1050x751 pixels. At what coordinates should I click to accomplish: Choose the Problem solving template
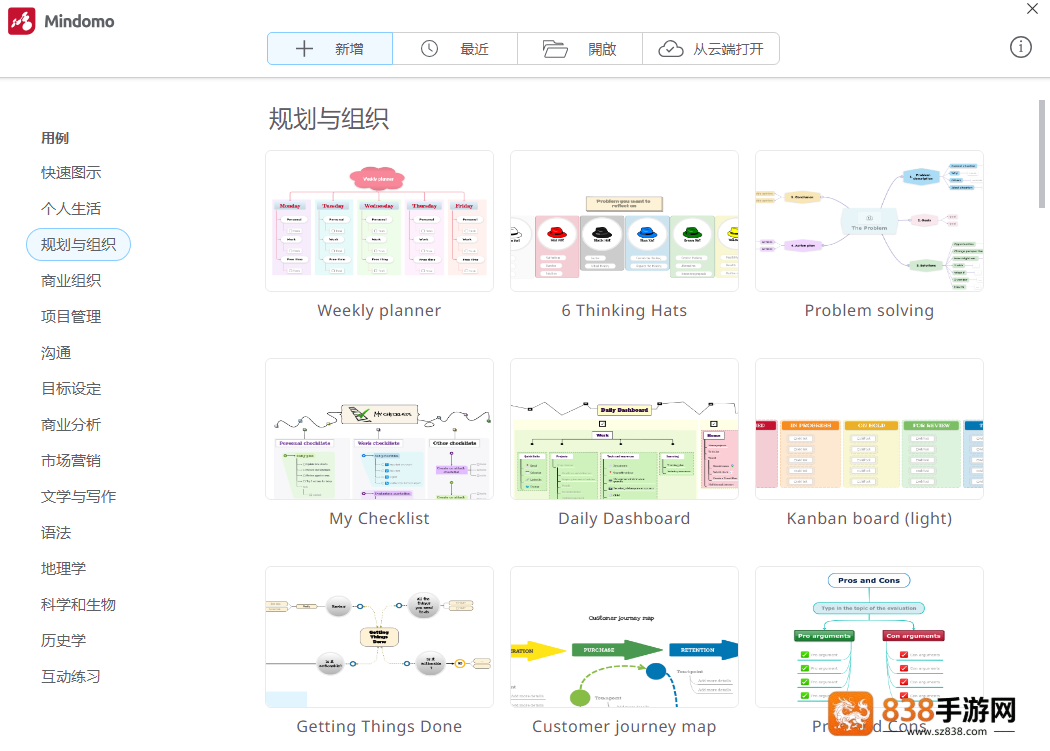pos(869,221)
